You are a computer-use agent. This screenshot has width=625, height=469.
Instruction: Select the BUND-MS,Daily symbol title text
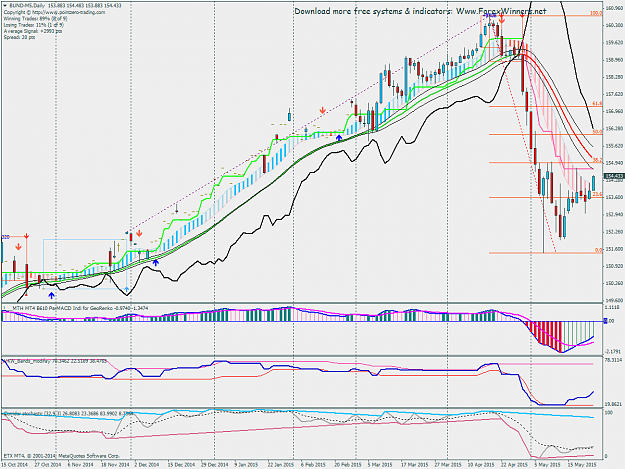[27, 6]
